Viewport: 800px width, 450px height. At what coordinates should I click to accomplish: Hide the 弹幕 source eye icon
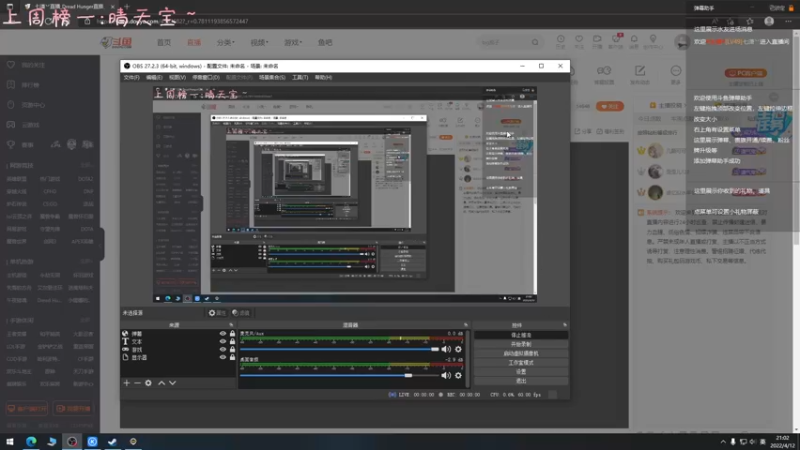[223, 334]
